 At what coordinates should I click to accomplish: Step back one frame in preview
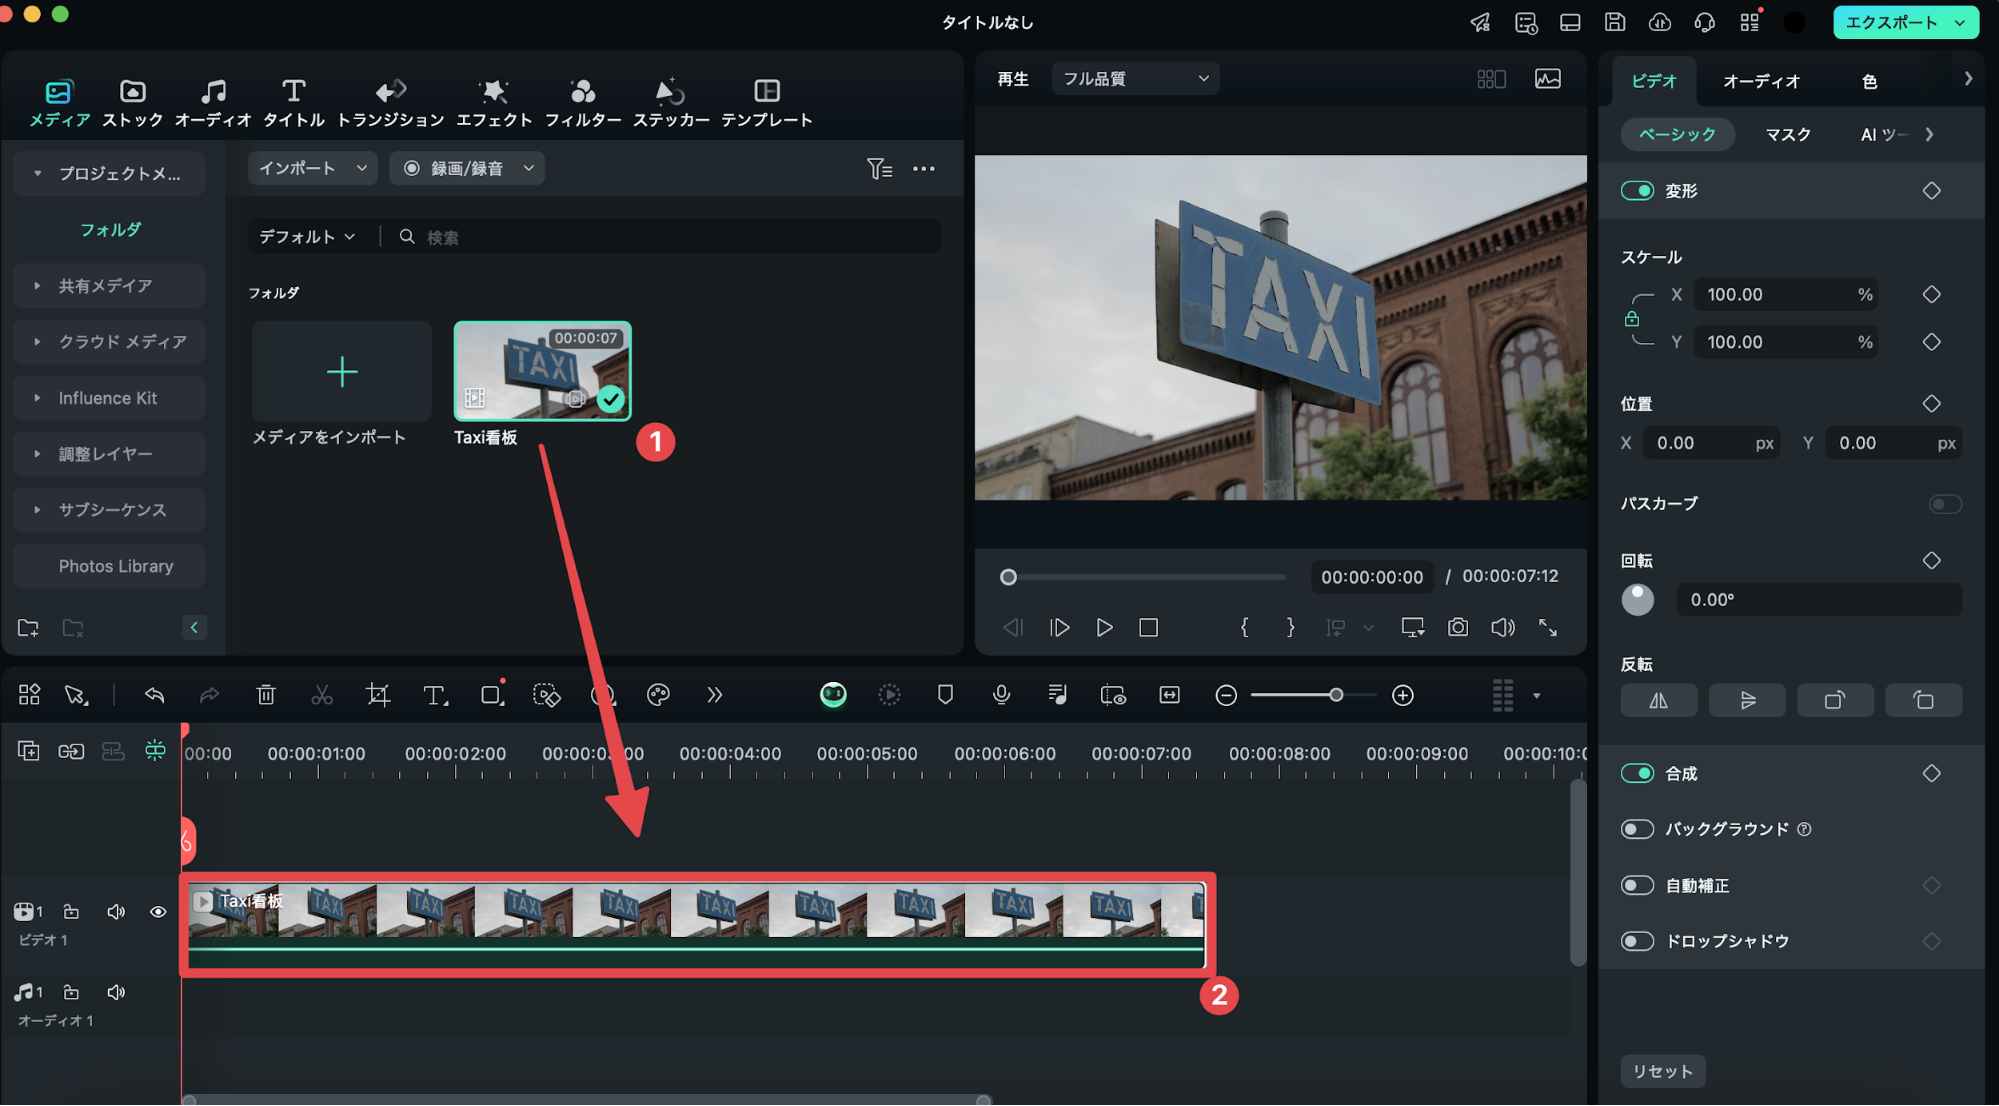point(1013,627)
